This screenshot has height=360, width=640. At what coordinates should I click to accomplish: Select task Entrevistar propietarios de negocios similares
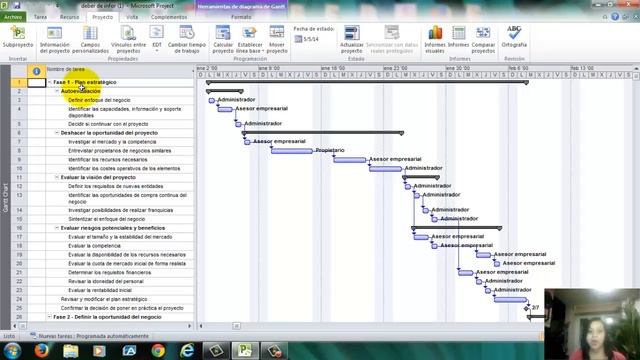(120, 151)
